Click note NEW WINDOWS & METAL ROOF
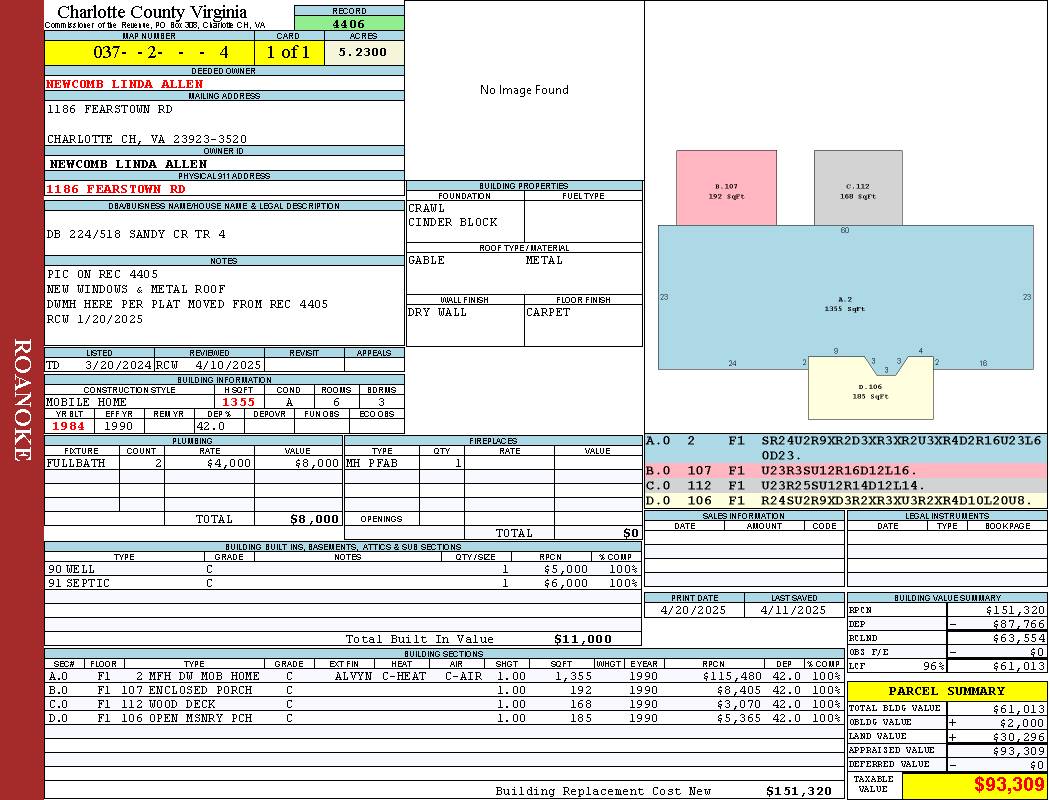The image size is (1050, 800). tap(136, 289)
